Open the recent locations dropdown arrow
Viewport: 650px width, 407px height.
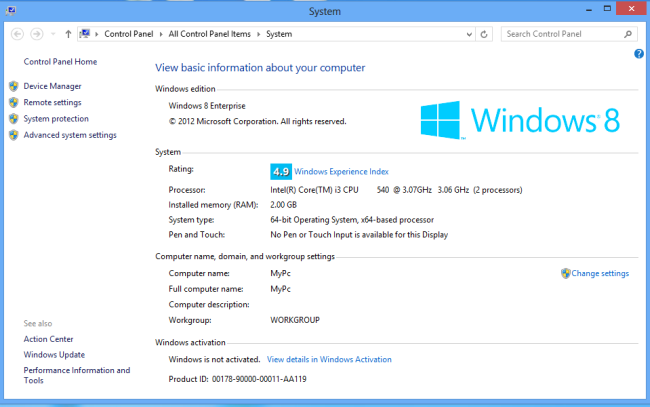[x=53, y=34]
